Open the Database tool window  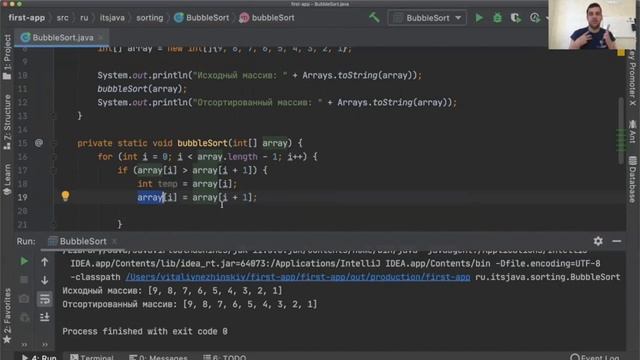point(632,179)
